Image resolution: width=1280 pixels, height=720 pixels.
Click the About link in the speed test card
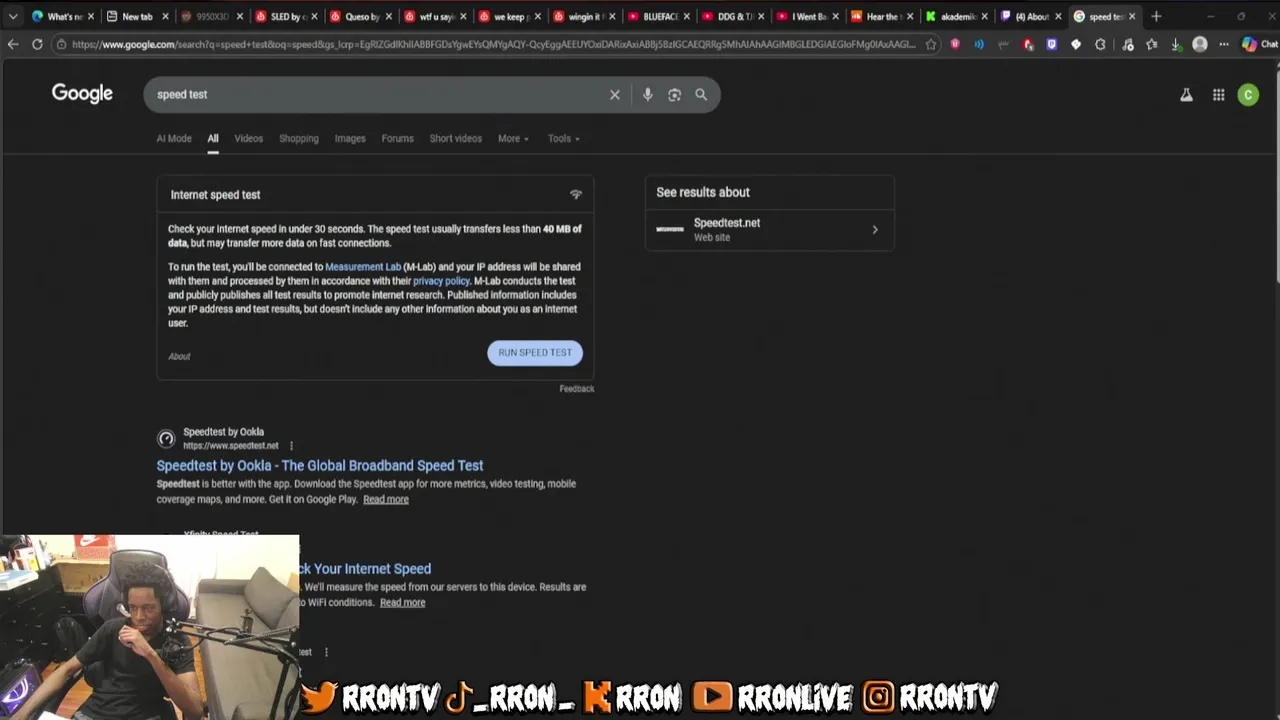(179, 356)
